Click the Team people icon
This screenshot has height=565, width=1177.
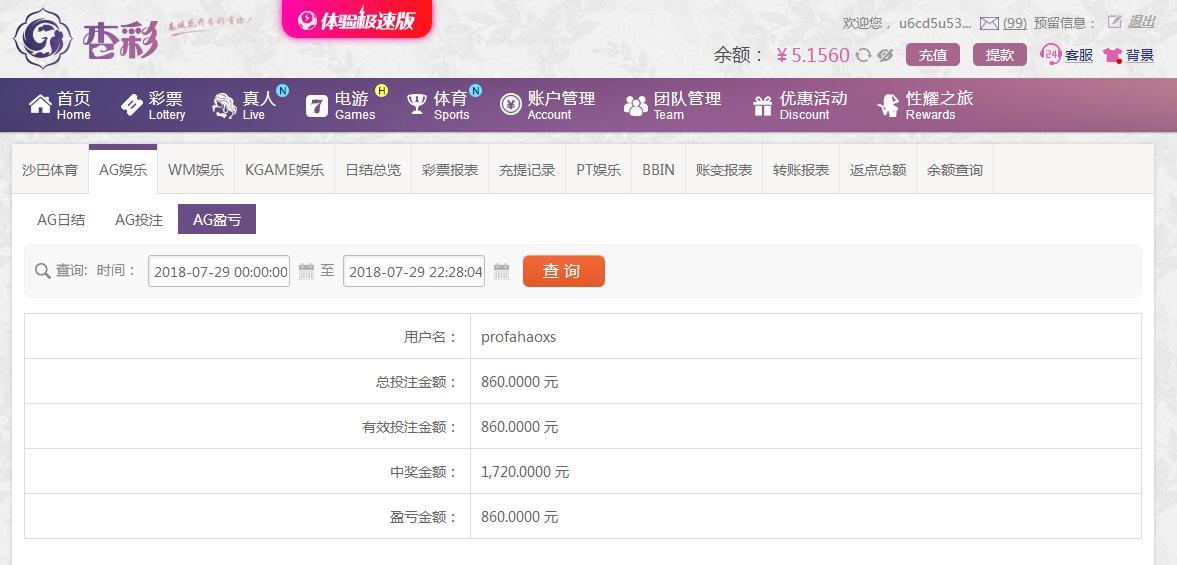pos(636,106)
